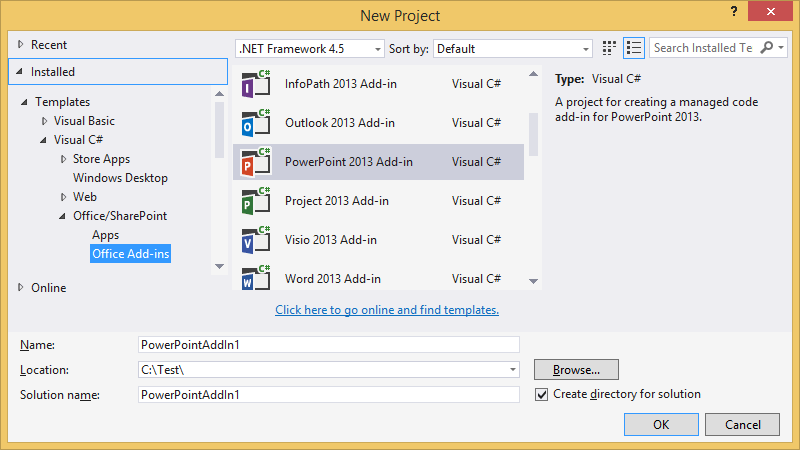
Task: Select Office Add-ins in the tree
Action: point(131,254)
